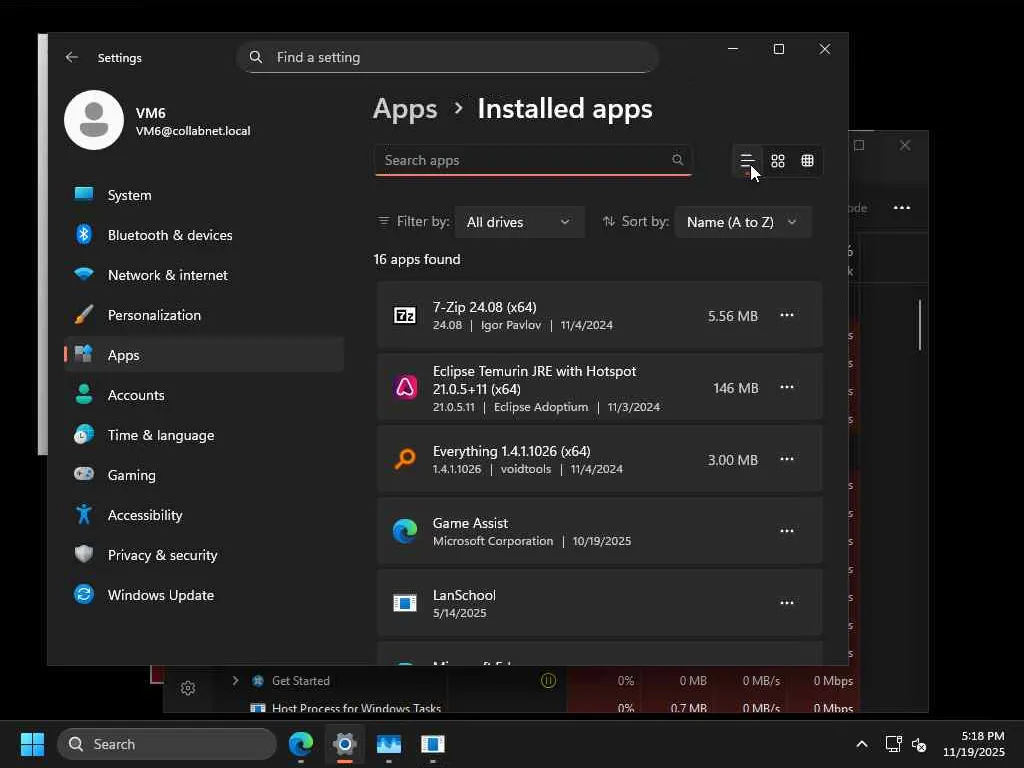Show hidden system tray icons
This screenshot has height=768, width=1024.
[862, 744]
